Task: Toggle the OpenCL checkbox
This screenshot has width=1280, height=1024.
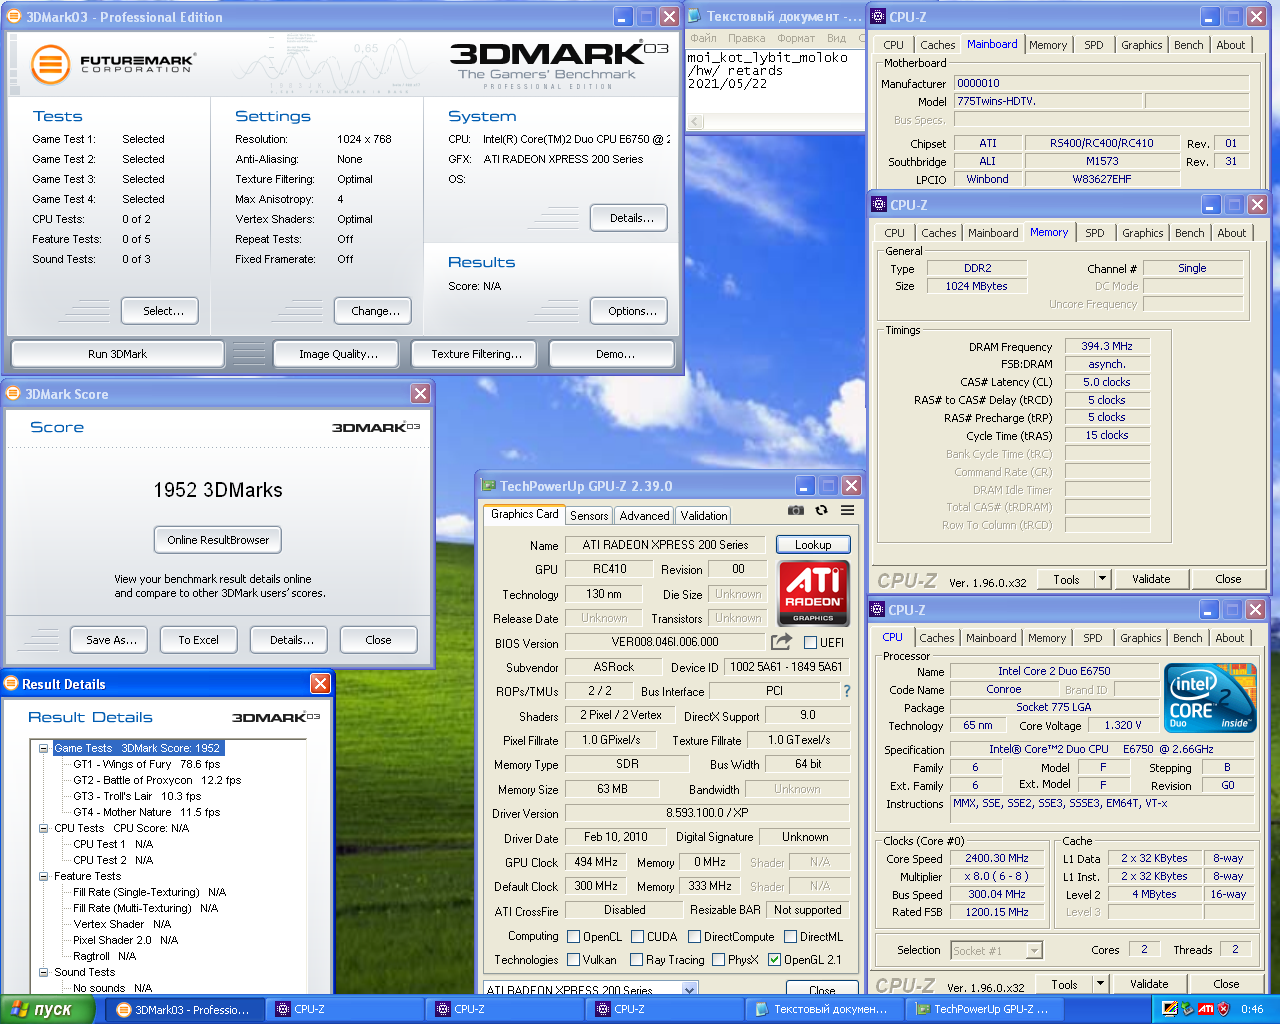Action: coord(574,937)
